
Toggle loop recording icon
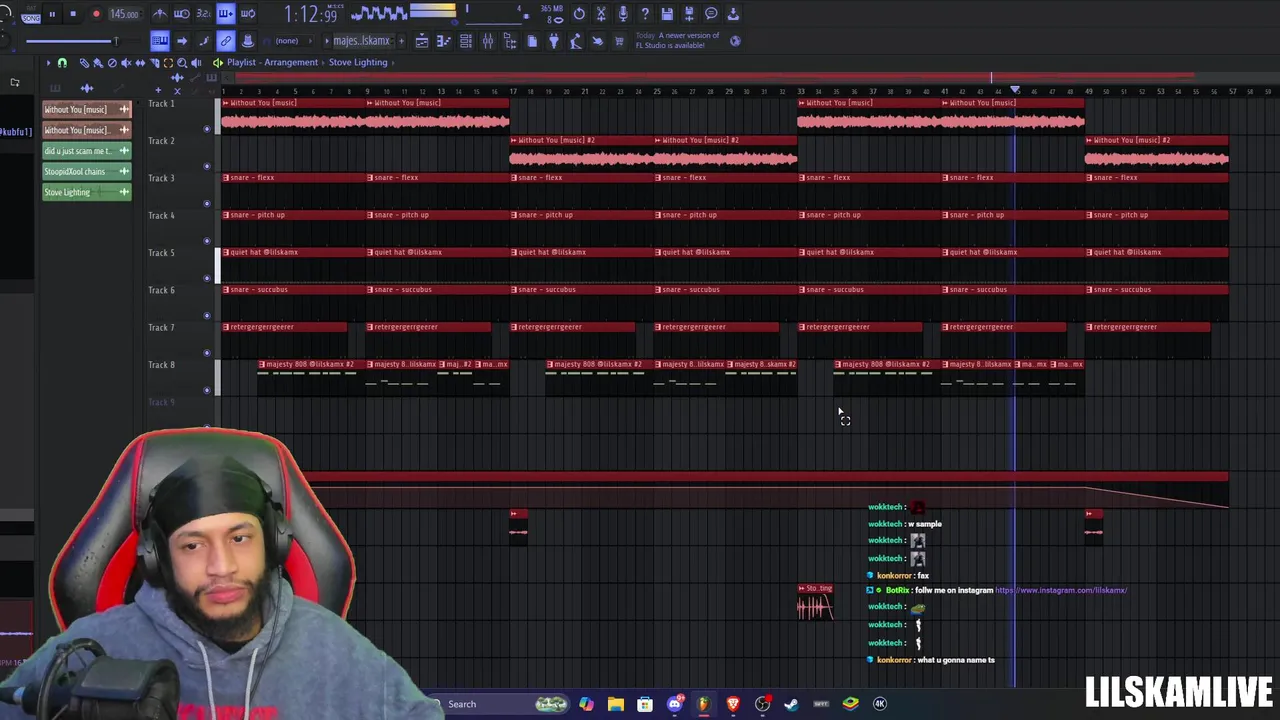[x=248, y=14]
